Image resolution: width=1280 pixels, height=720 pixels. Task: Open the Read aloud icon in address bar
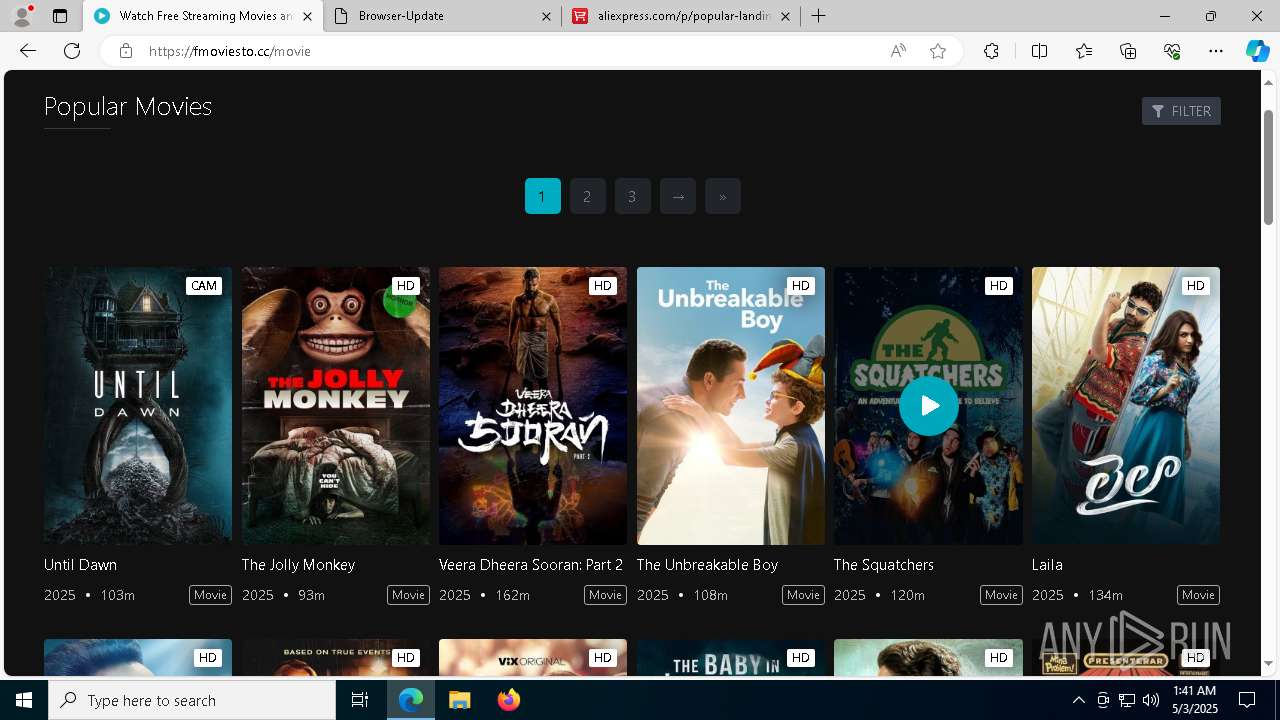coord(898,51)
